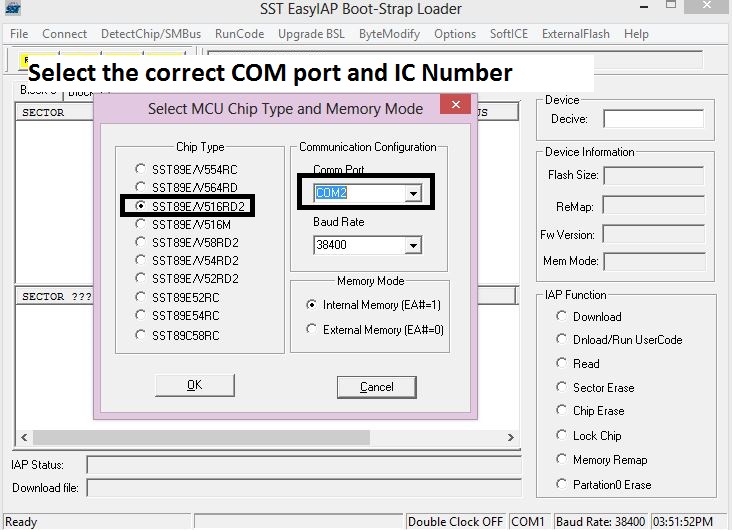The image size is (732, 530).
Task: Cancel the chip type dialog
Action: coord(377,387)
